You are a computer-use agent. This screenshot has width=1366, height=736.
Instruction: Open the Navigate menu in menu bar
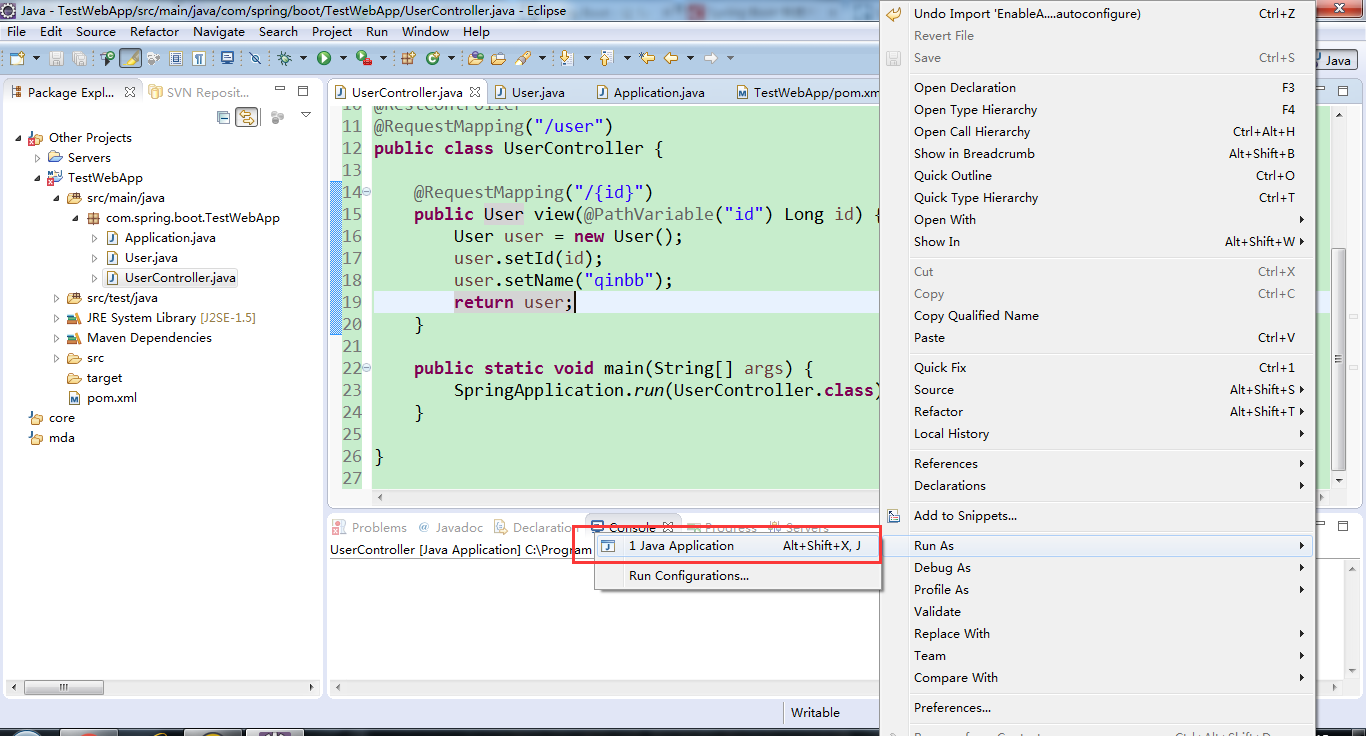(x=219, y=32)
